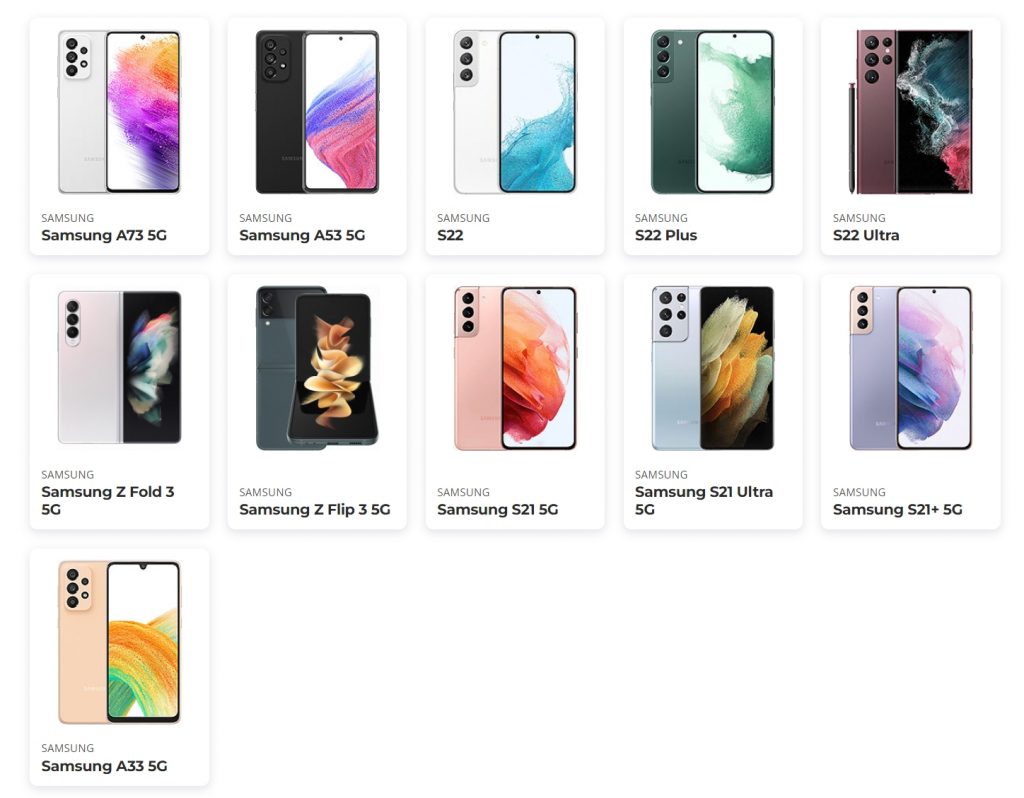
Task: Select the violet Samsung S21+ 5G image
Action: (910, 368)
